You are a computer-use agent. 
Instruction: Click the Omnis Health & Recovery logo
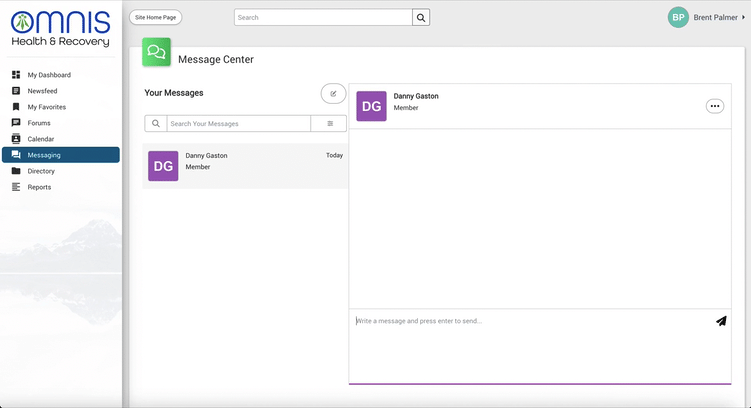61,29
